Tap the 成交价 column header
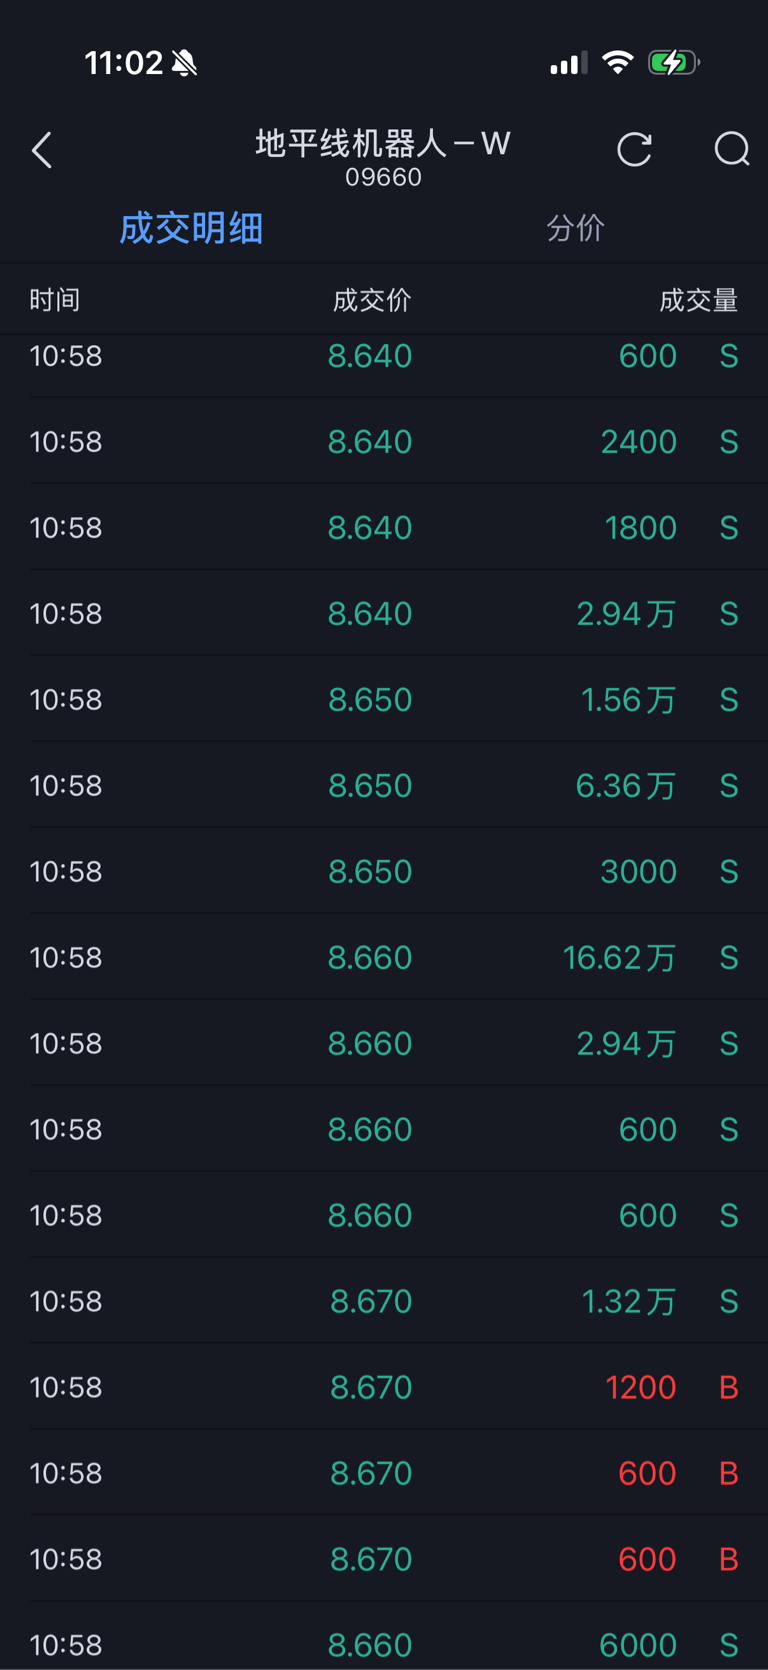 pos(371,300)
